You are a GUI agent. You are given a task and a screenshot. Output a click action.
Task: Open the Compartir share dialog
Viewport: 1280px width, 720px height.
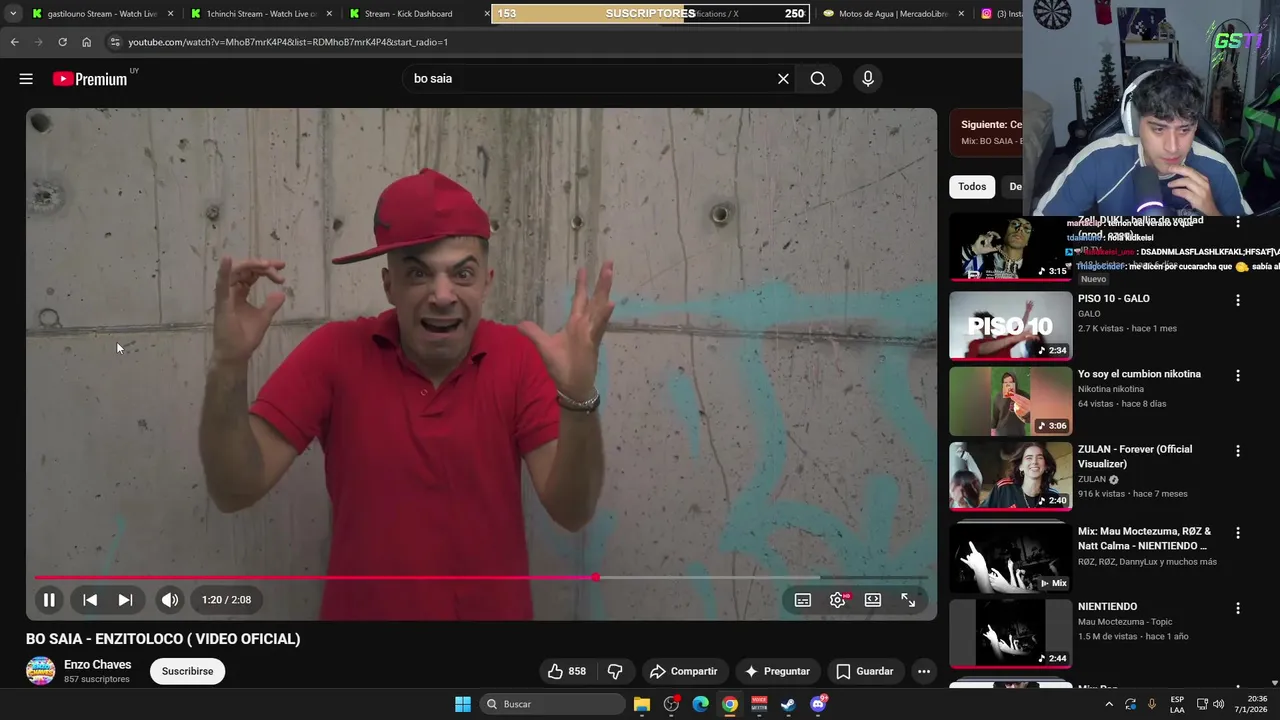tap(683, 671)
